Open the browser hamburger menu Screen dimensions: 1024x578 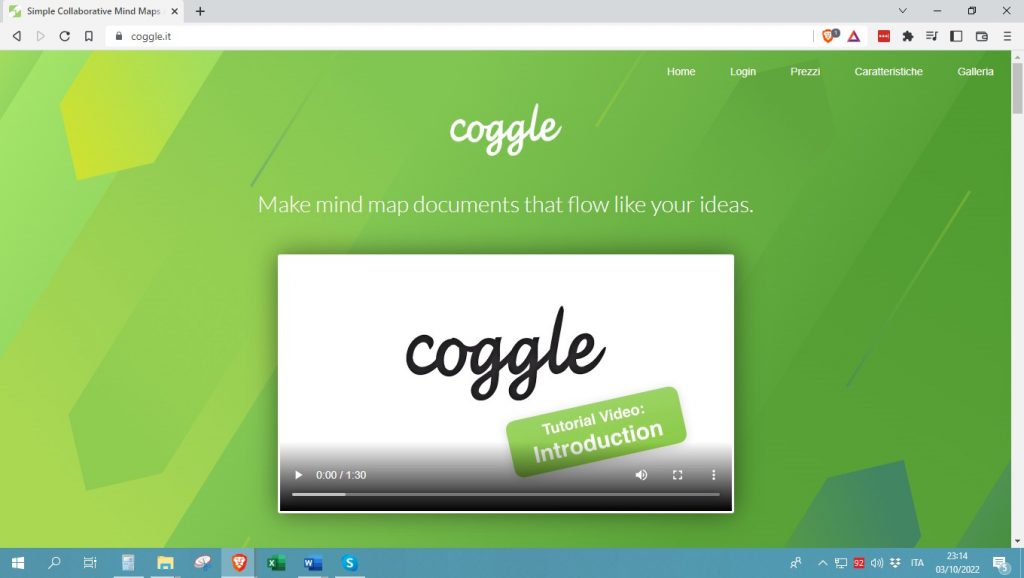click(x=1007, y=36)
